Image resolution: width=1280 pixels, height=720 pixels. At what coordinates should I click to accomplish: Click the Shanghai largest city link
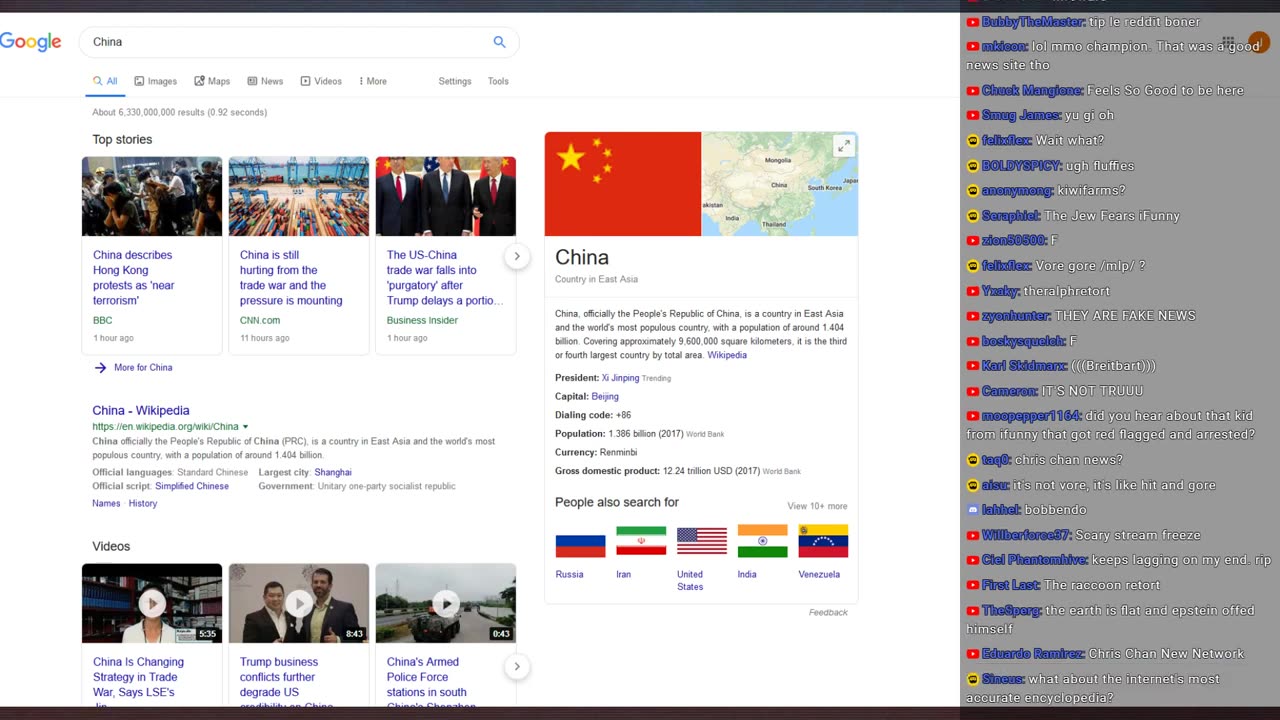point(333,472)
